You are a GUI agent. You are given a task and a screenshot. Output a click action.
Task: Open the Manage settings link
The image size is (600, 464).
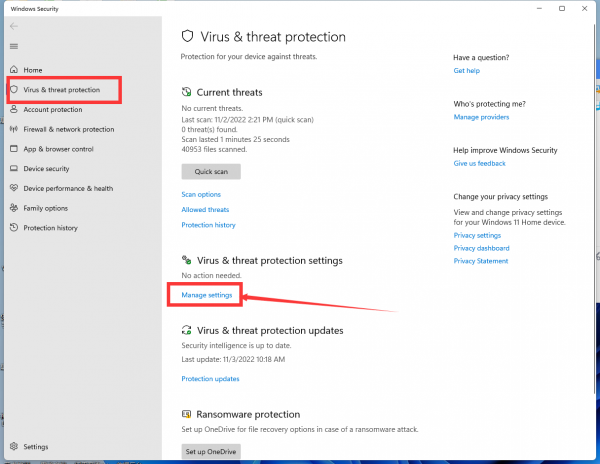pyautogui.click(x=207, y=295)
